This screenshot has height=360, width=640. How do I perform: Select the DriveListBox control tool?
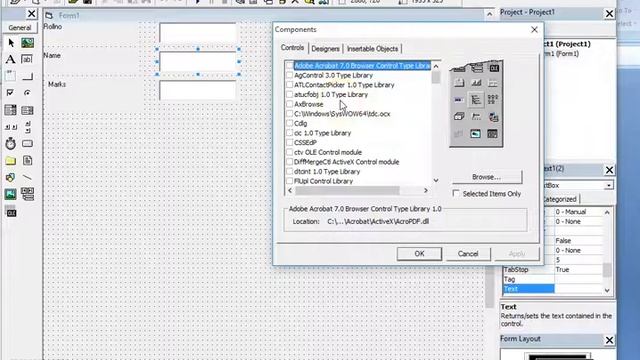coord(27,144)
